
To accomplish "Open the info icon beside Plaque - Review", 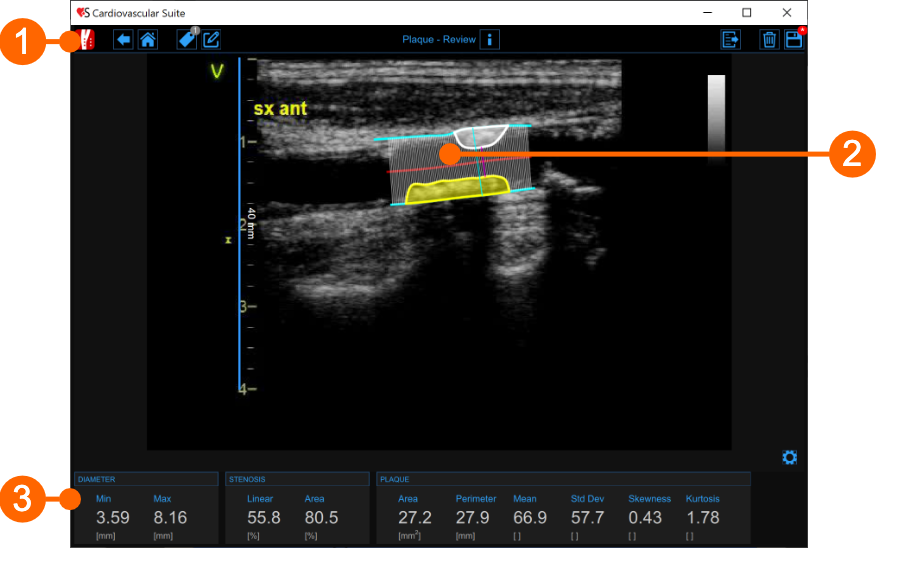I will coord(489,40).
